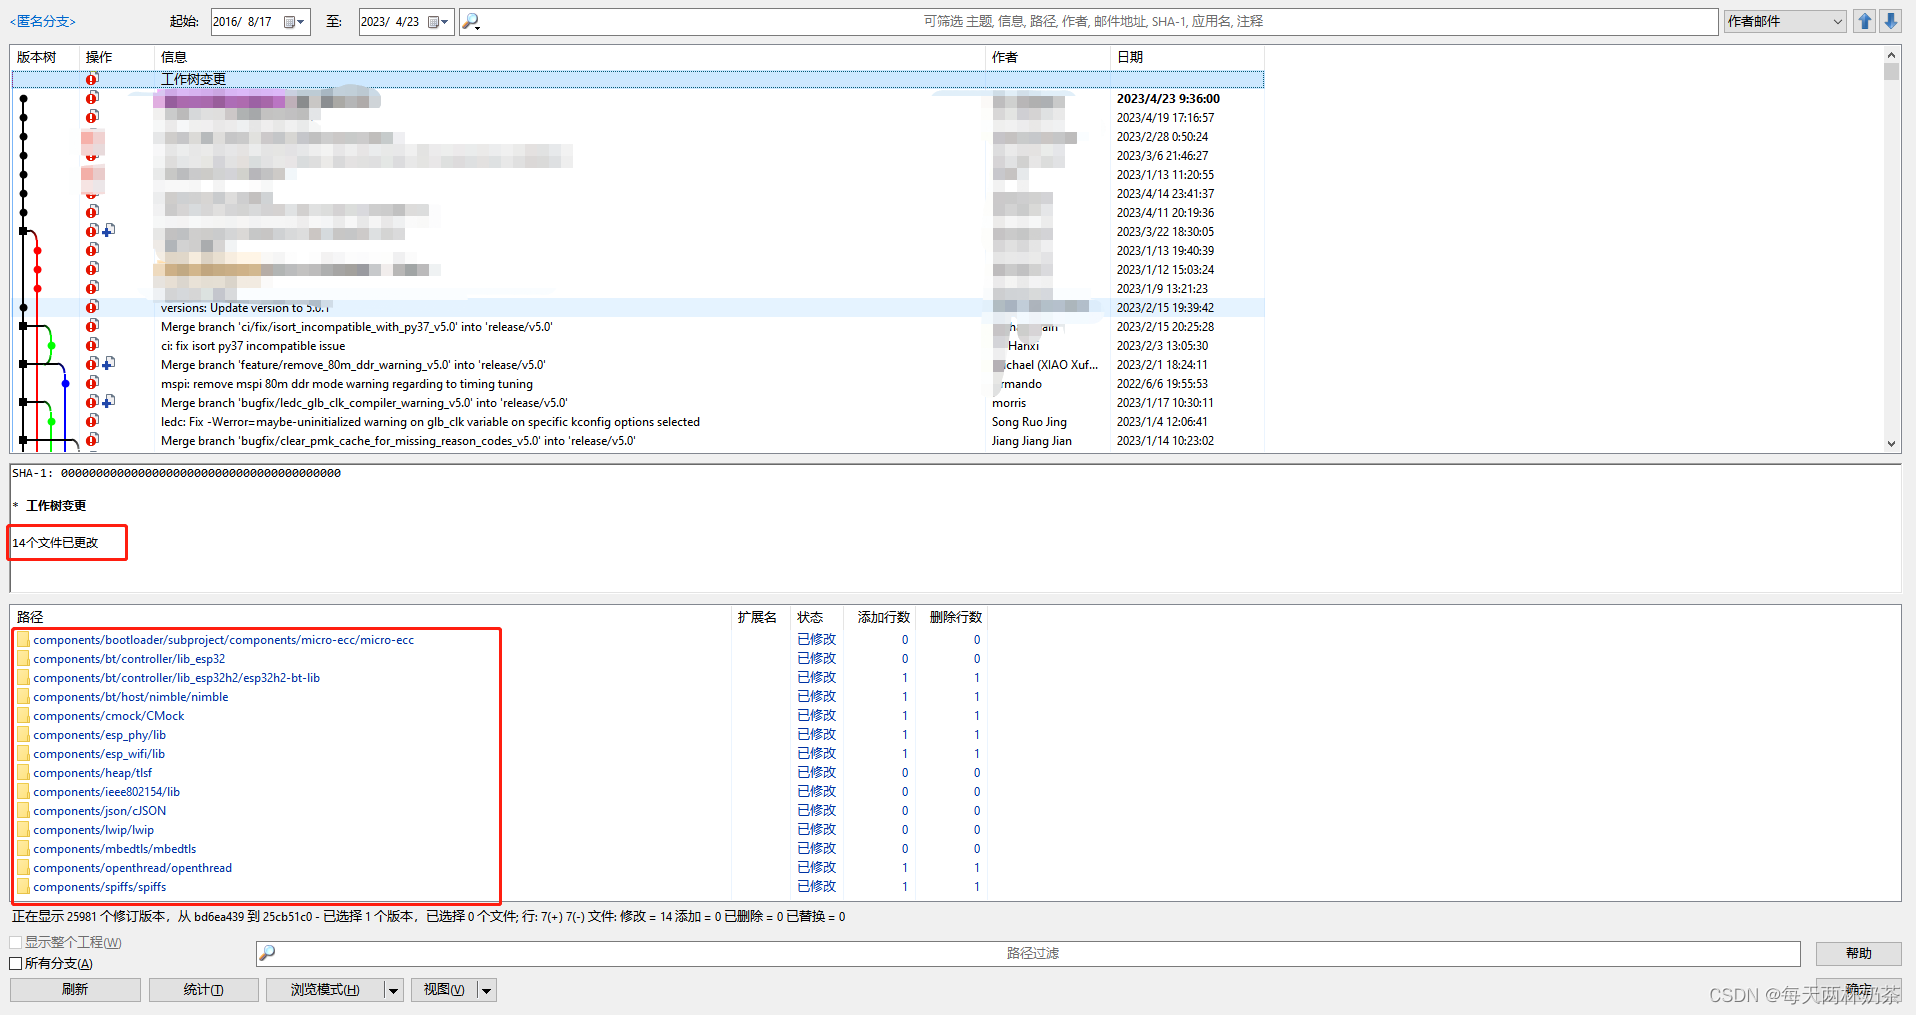Click the added-file icon on the remove_80m_ddr_warning merge row
The width and height of the screenshot is (1916, 1015).
click(x=109, y=364)
